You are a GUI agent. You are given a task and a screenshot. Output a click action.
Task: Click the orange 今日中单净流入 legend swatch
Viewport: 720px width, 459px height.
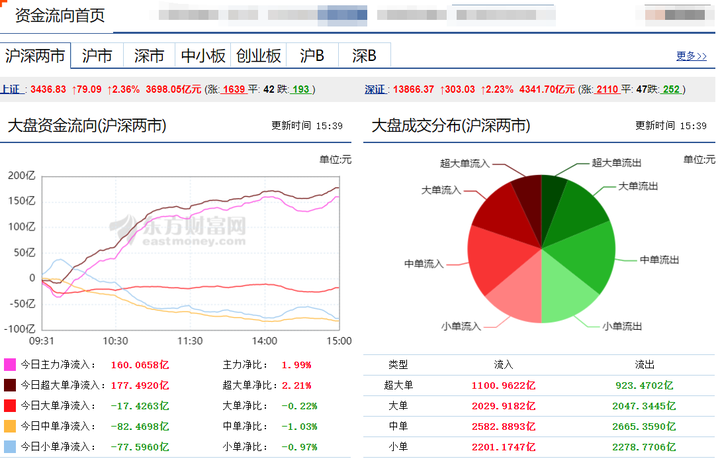10,426
